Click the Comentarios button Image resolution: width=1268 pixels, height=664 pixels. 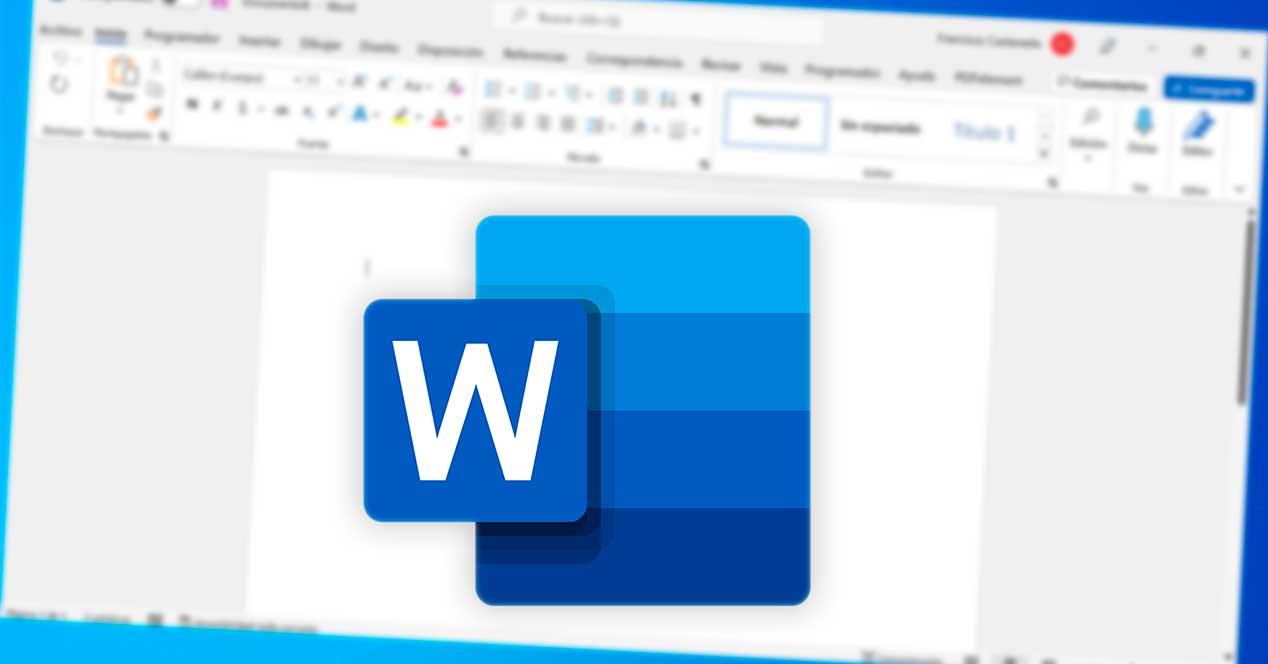1104,85
